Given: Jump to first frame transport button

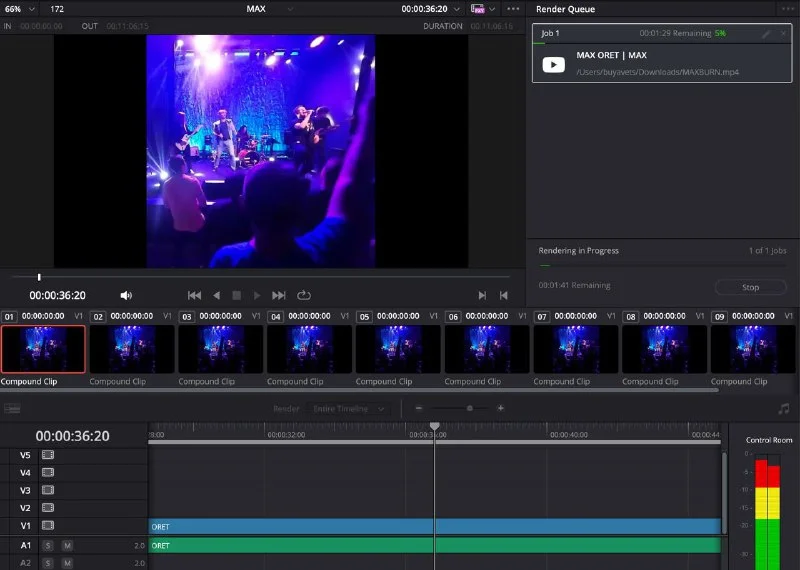Looking at the screenshot, I should point(194,295).
